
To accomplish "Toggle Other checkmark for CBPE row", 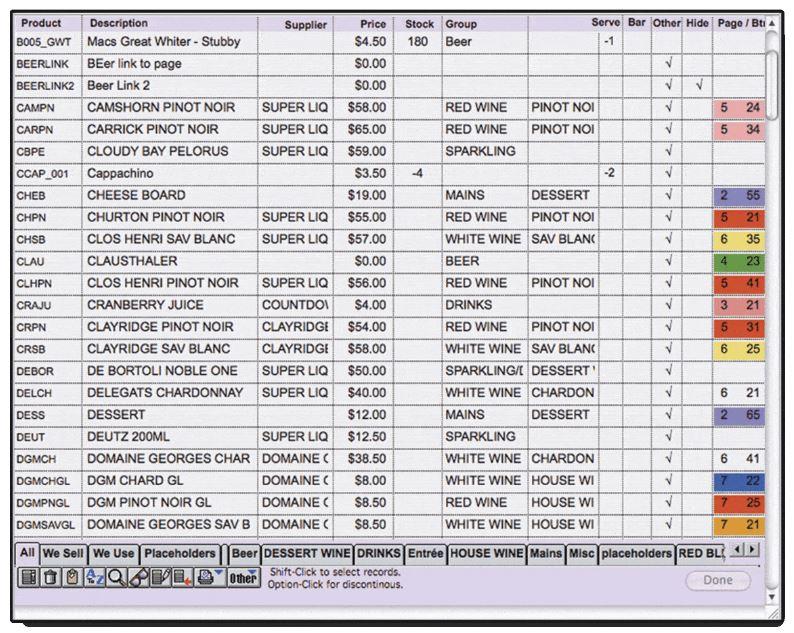I will [x=667, y=151].
